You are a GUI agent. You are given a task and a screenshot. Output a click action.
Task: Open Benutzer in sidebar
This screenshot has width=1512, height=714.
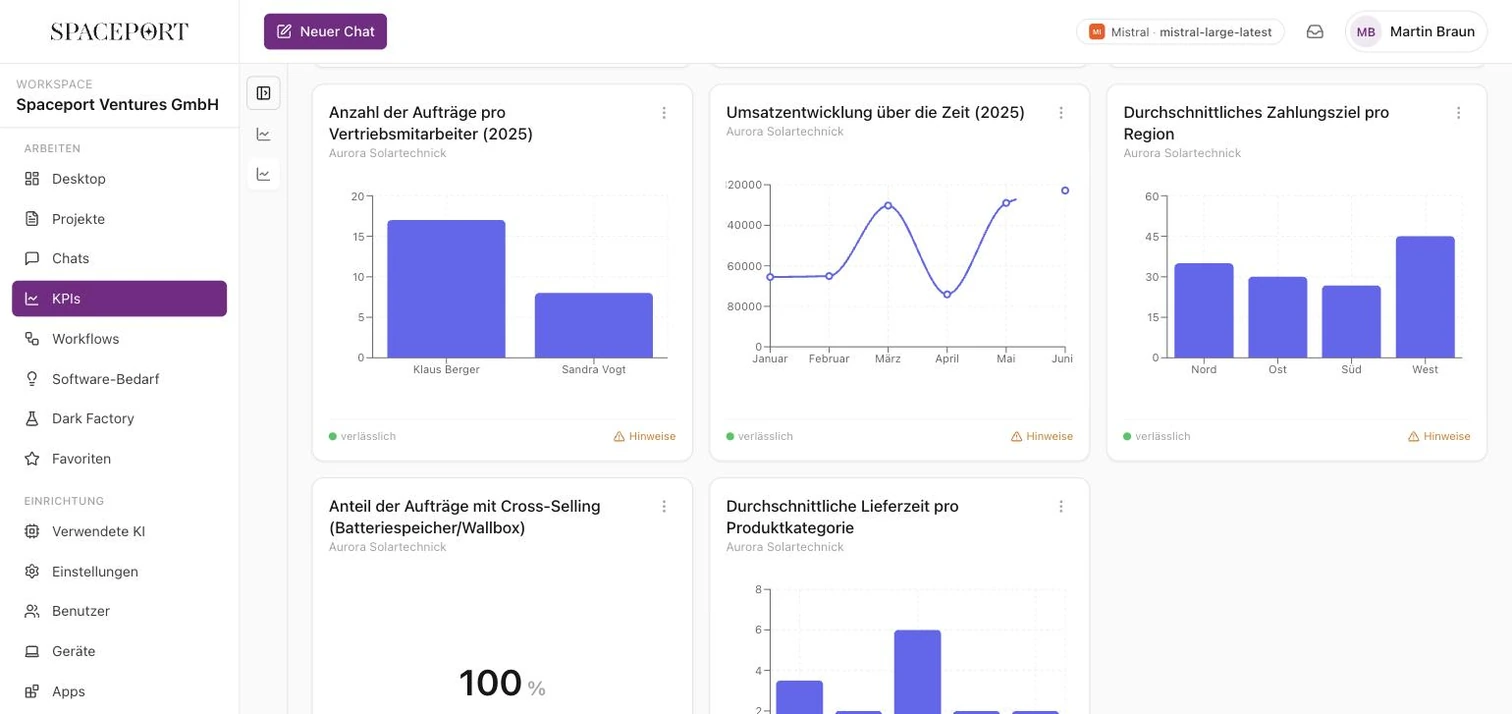(x=119, y=611)
